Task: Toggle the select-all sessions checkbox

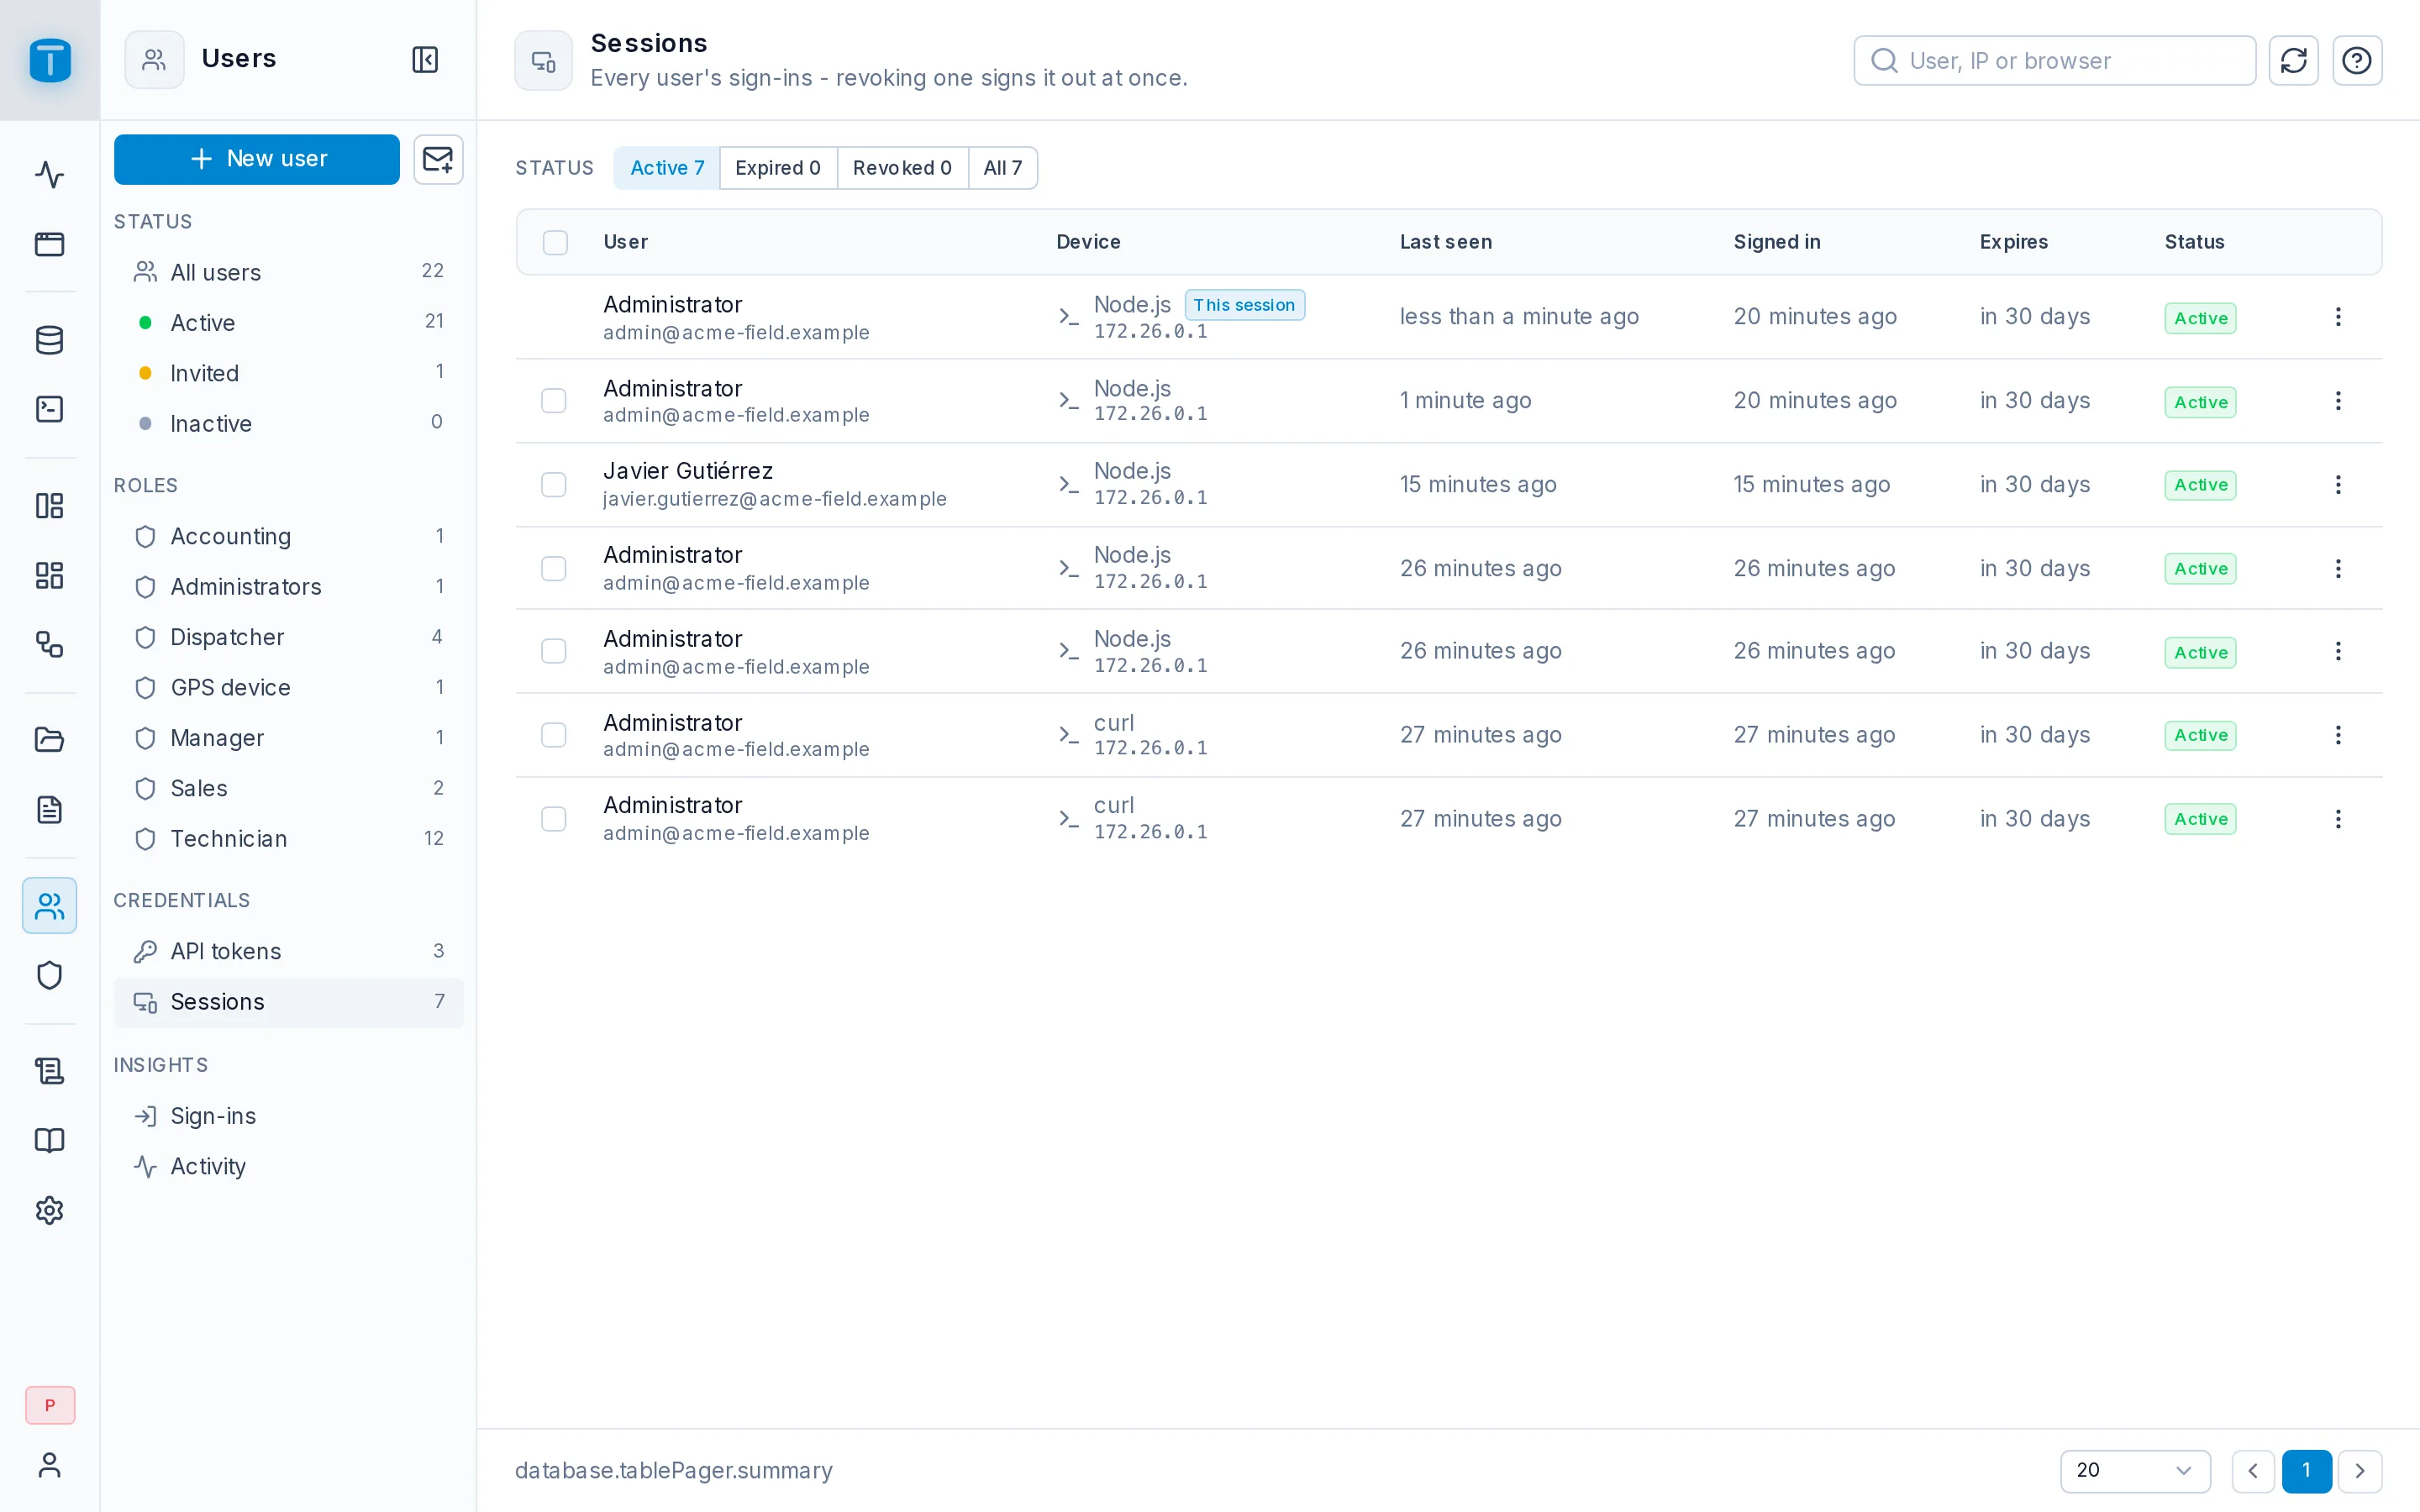Action: (555, 242)
